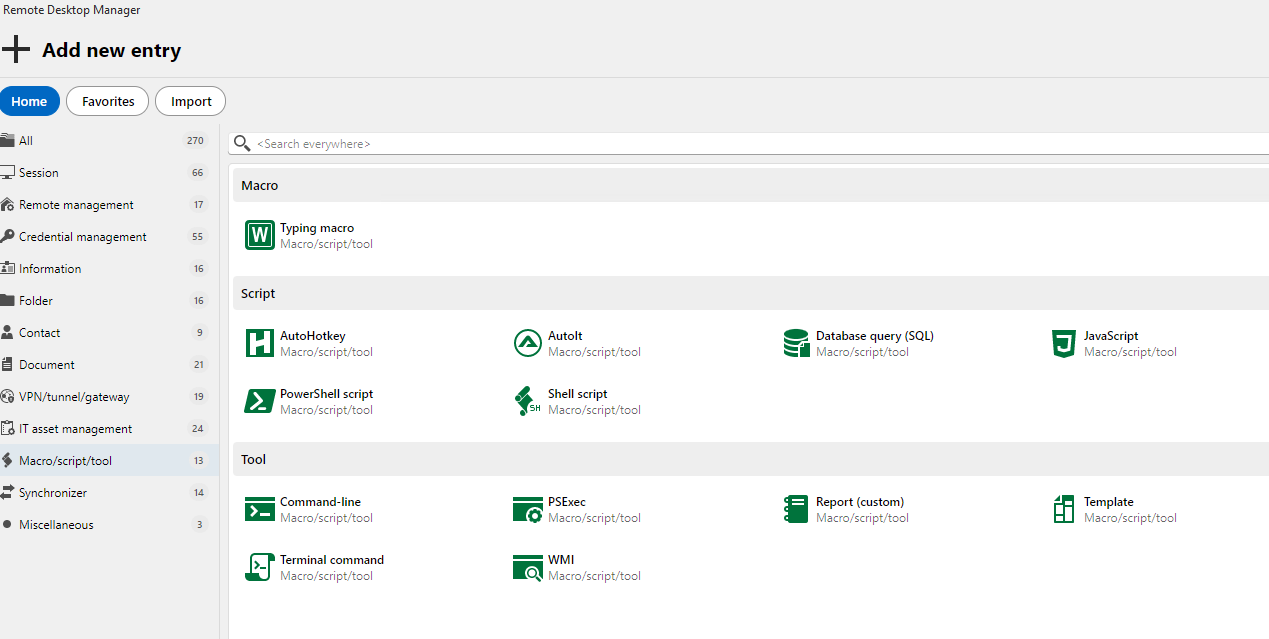
Task: Select the Folder category label
Action: coord(36,301)
